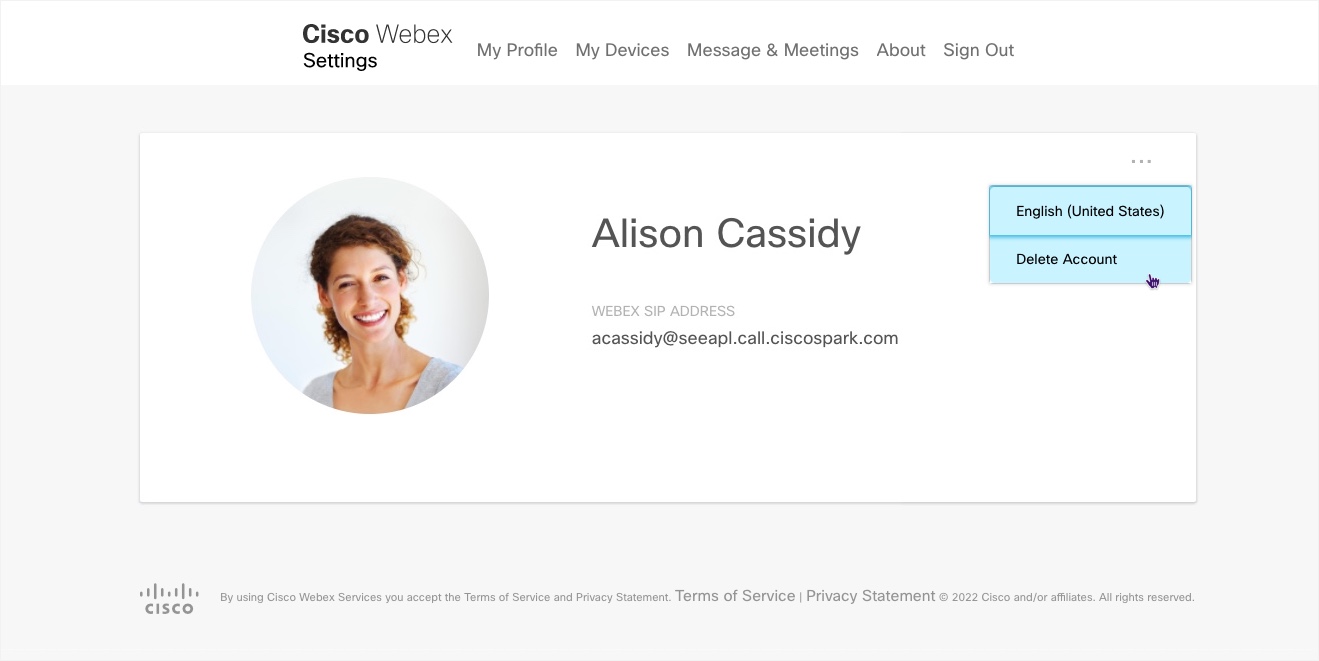Open the My Profile tab

[x=517, y=50]
